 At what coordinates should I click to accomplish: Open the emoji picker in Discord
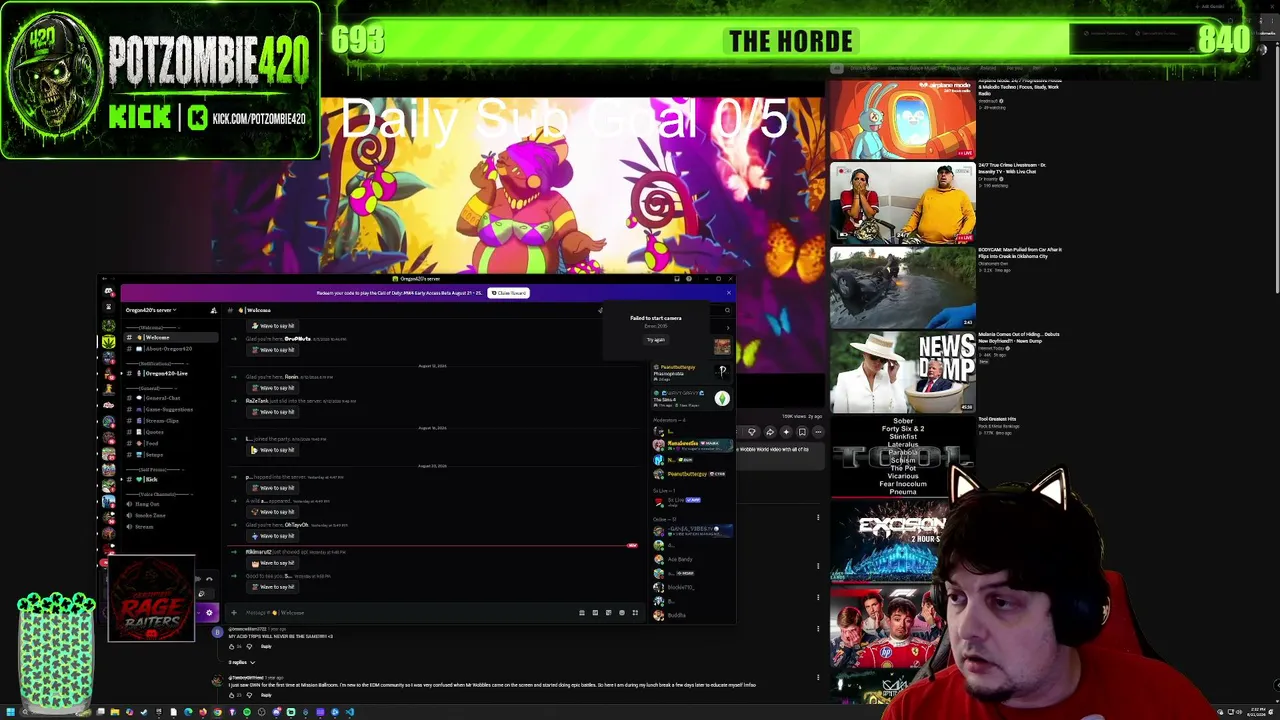coord(621,613)
